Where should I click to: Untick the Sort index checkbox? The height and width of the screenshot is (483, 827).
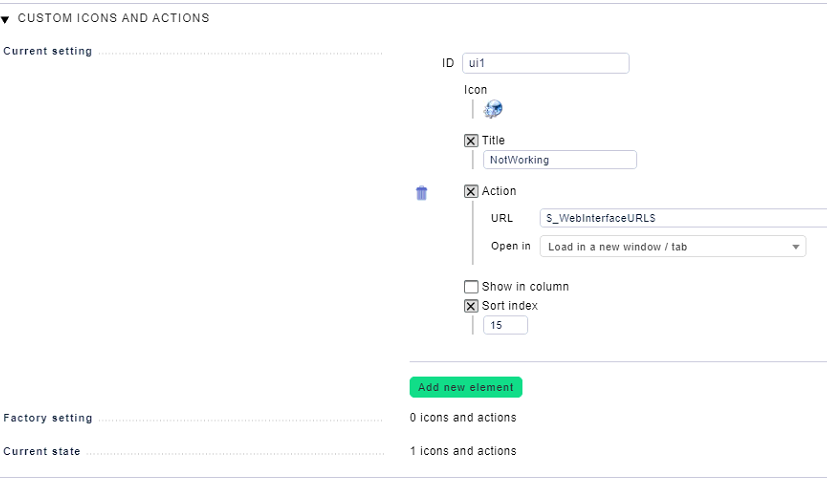pyautogui.click(x=471, y=306)
